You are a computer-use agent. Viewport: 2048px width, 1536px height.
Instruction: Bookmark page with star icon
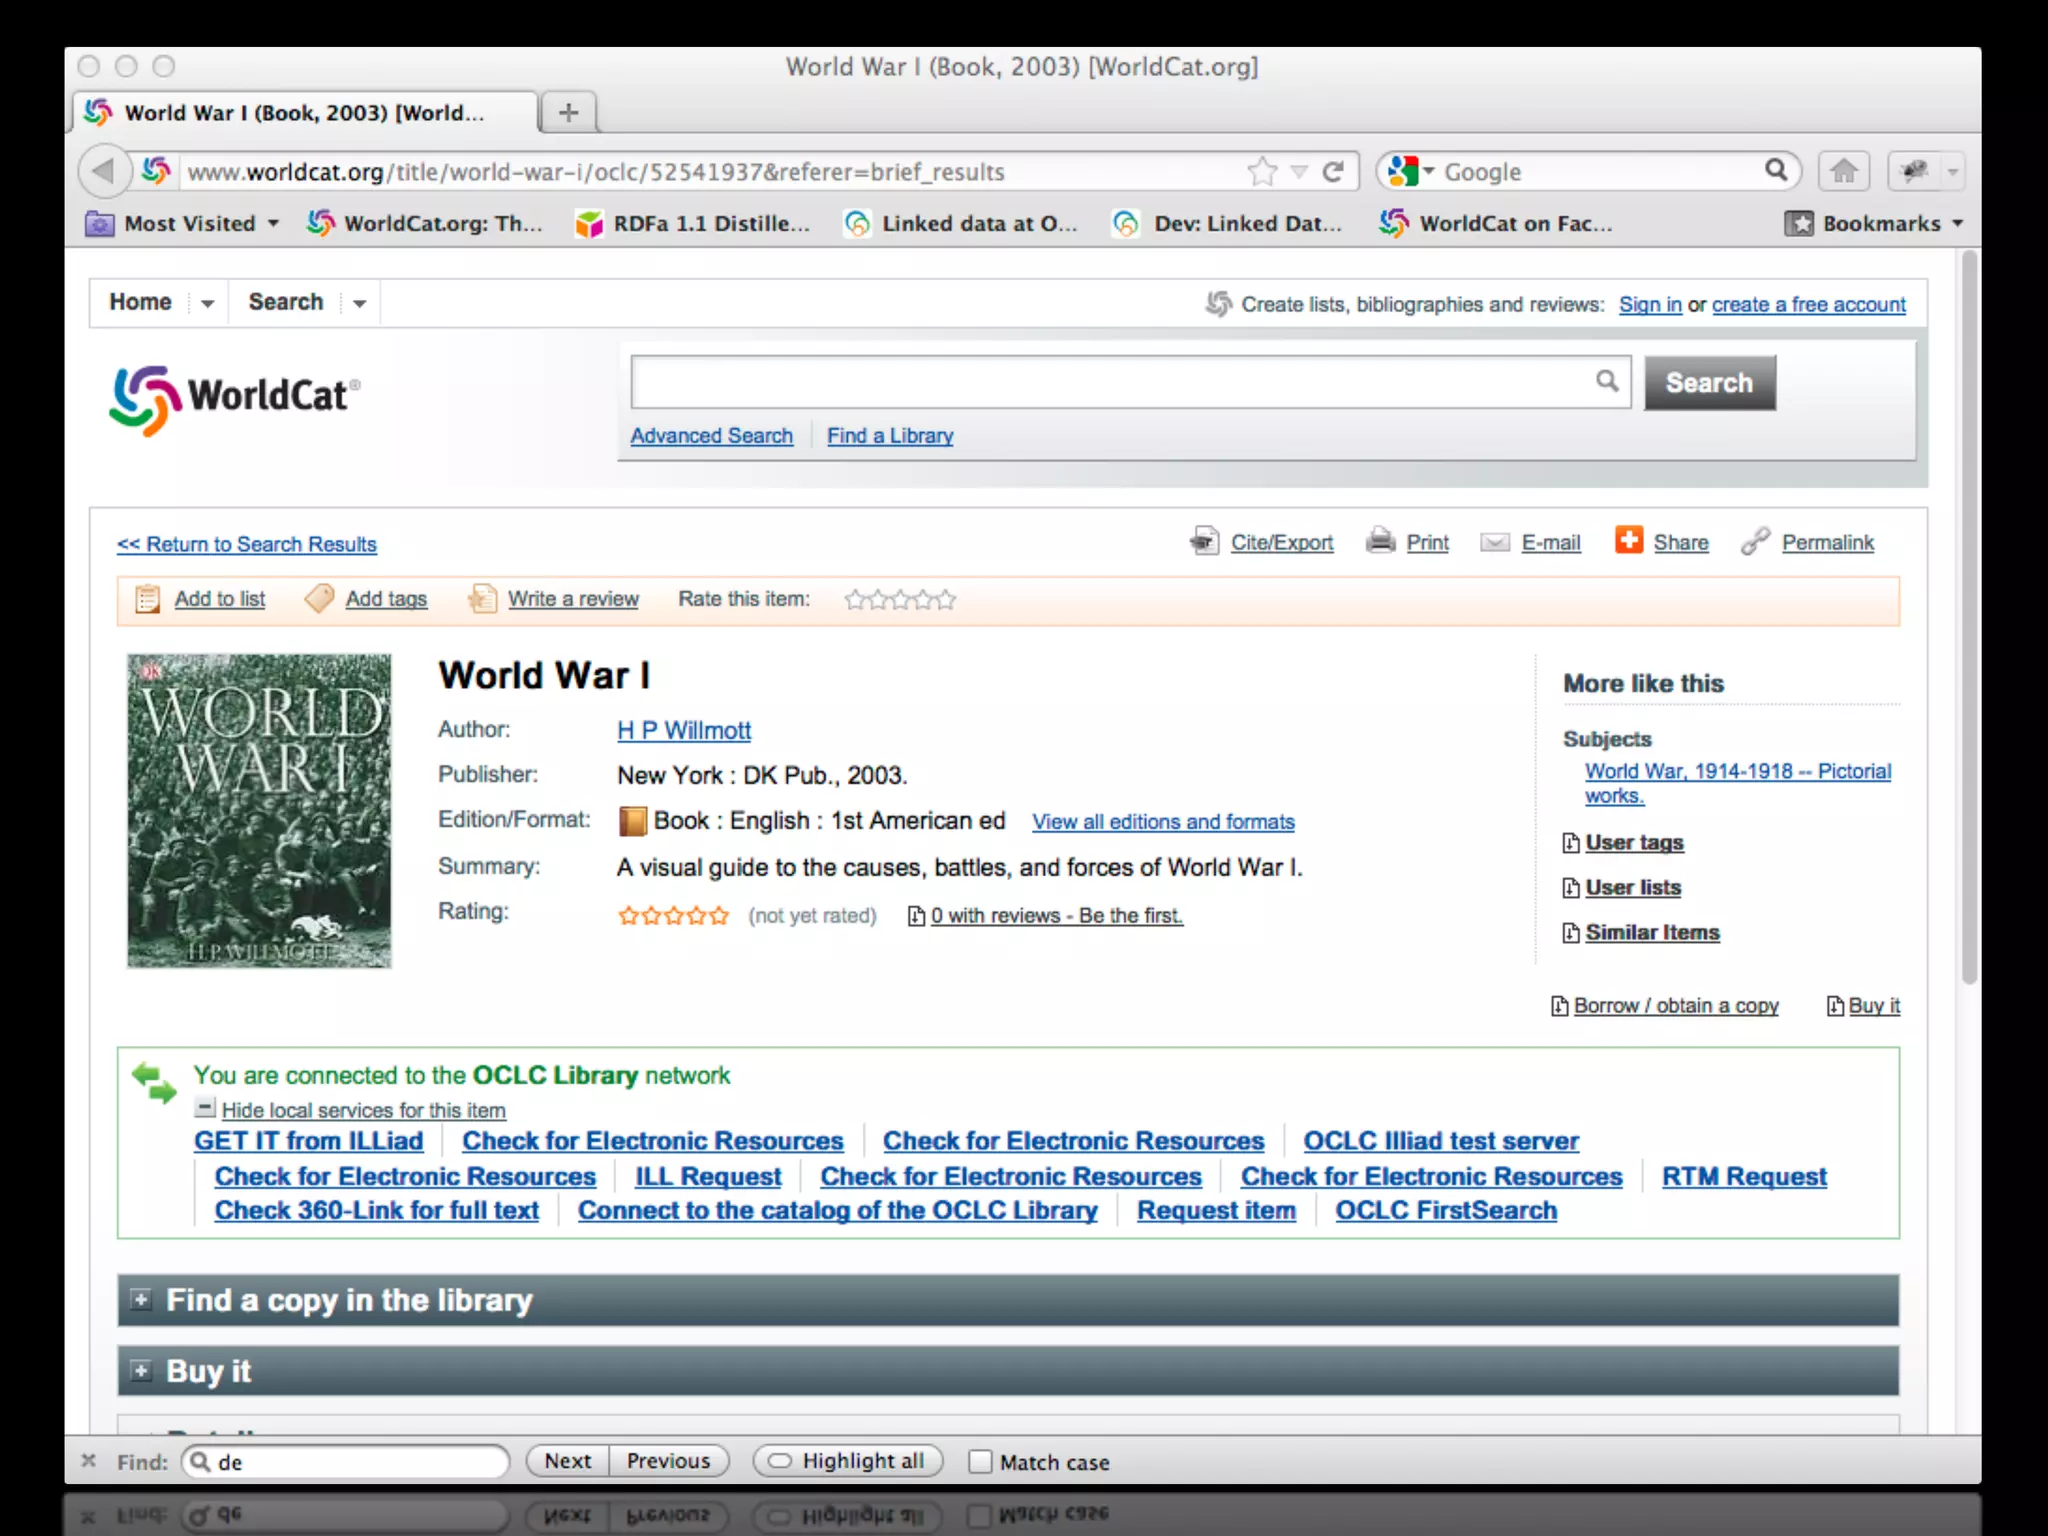click(x=1262, y=172)
